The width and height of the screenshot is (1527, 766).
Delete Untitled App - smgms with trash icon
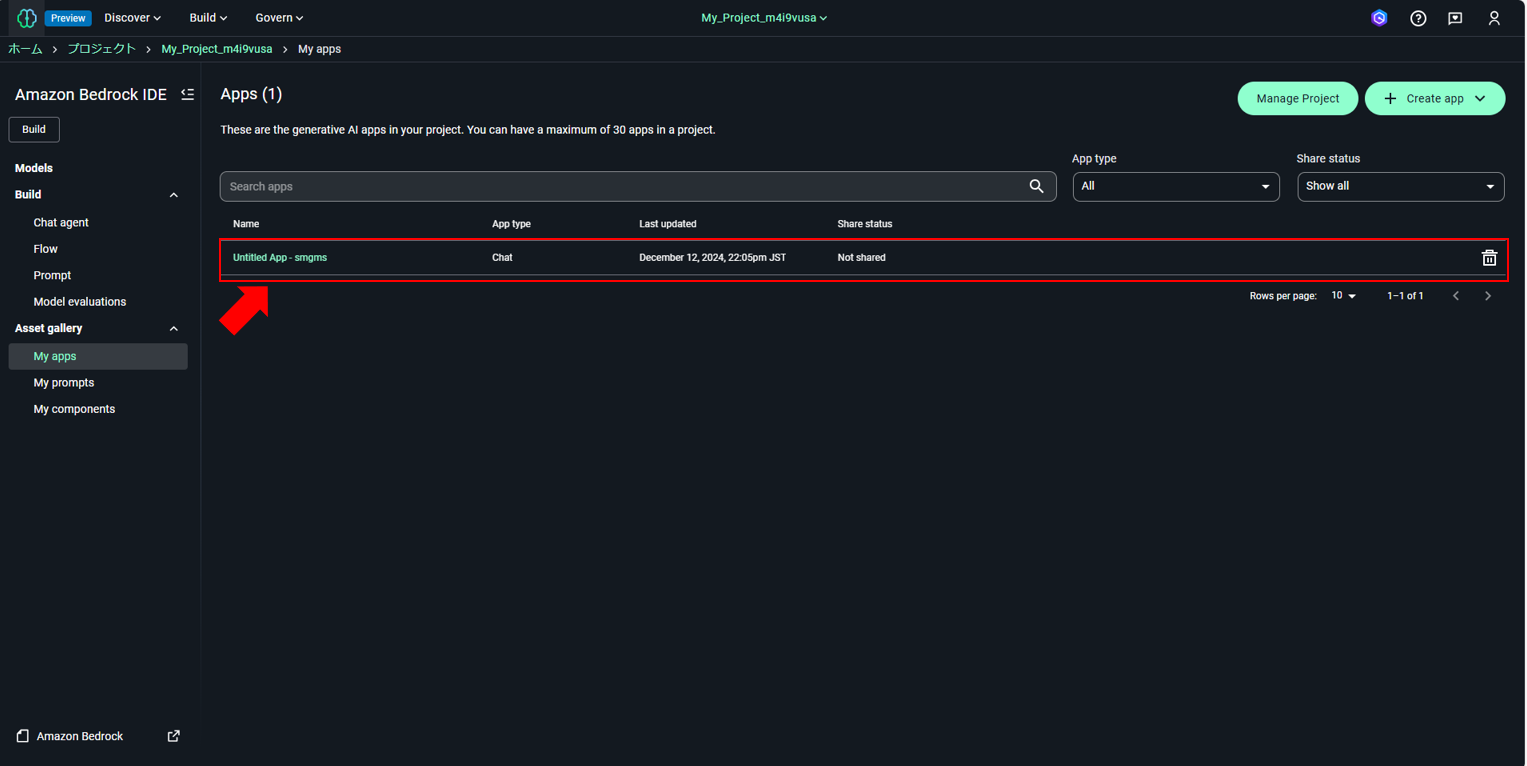(1489, 257)
